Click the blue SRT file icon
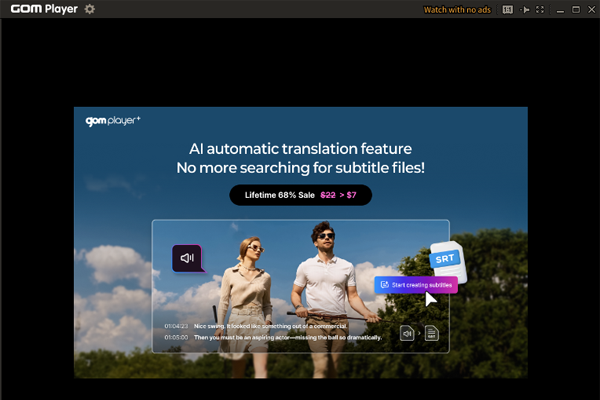600x400 pixels. 444,259
